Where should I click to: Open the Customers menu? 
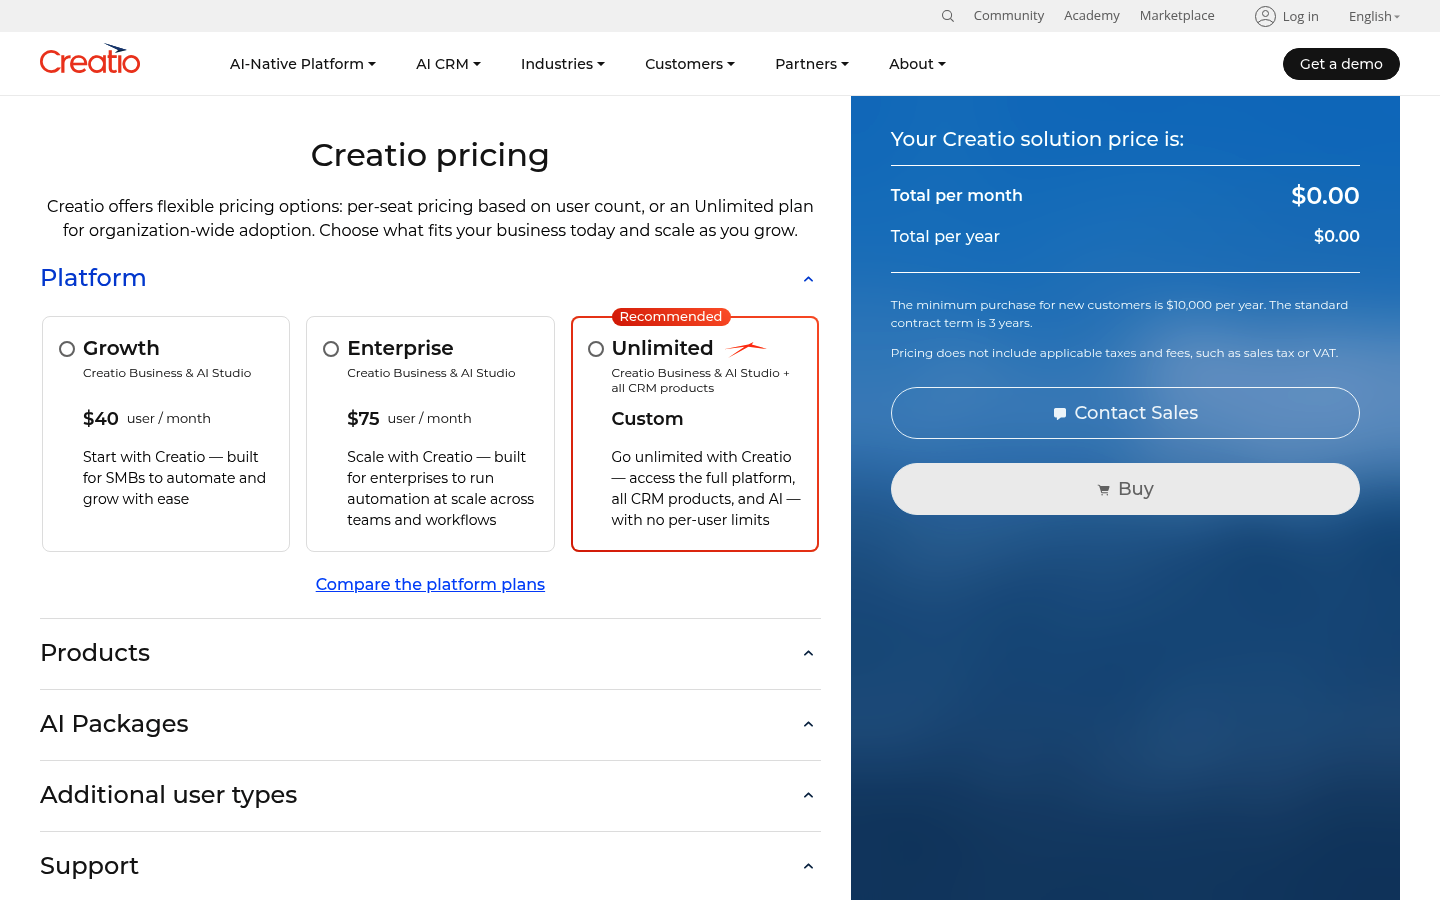[x=690, y=64]
